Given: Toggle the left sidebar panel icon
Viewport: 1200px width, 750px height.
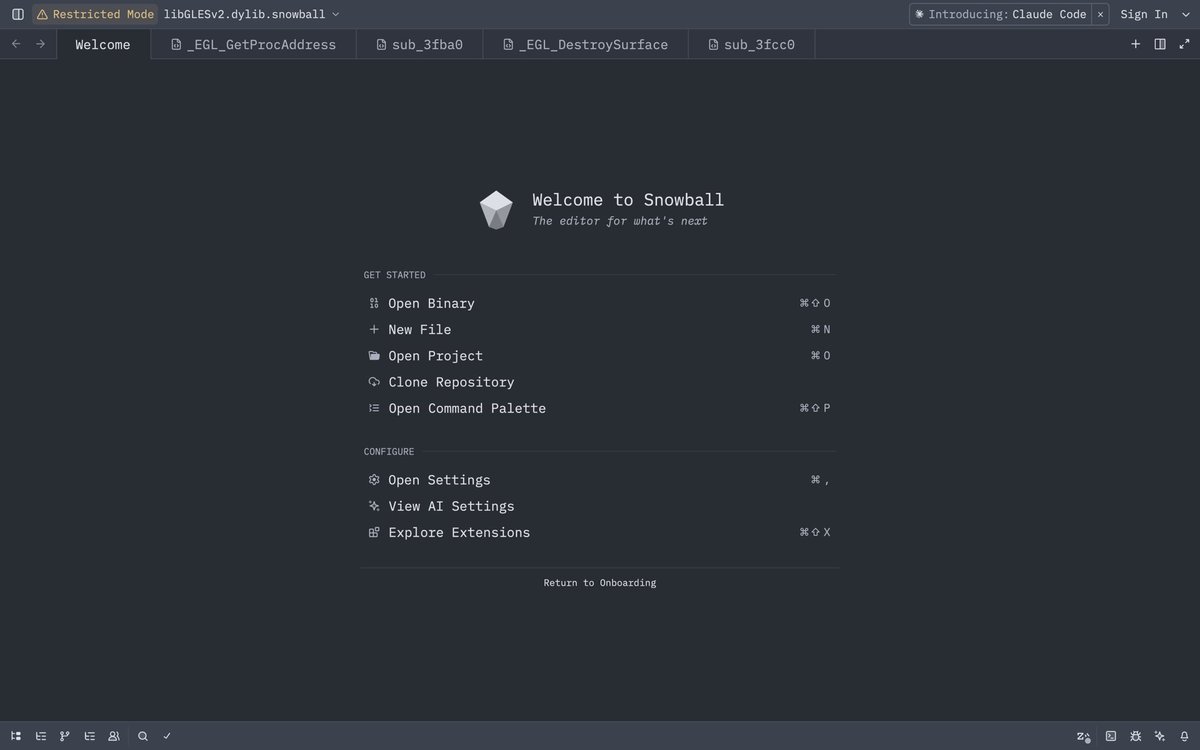Looking at the screenshot, I should [17, 14].
